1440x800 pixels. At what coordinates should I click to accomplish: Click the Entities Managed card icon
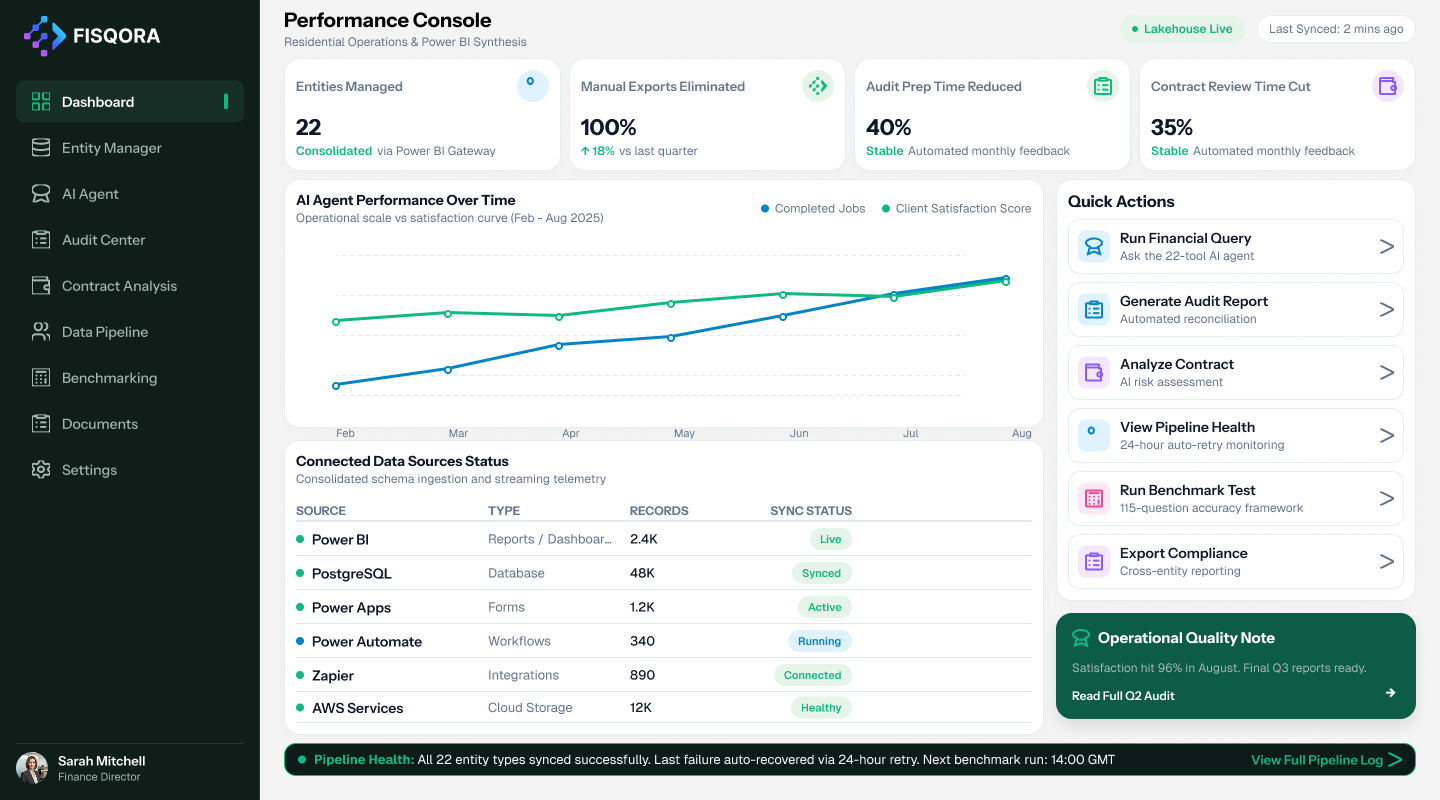coord(533,86)
